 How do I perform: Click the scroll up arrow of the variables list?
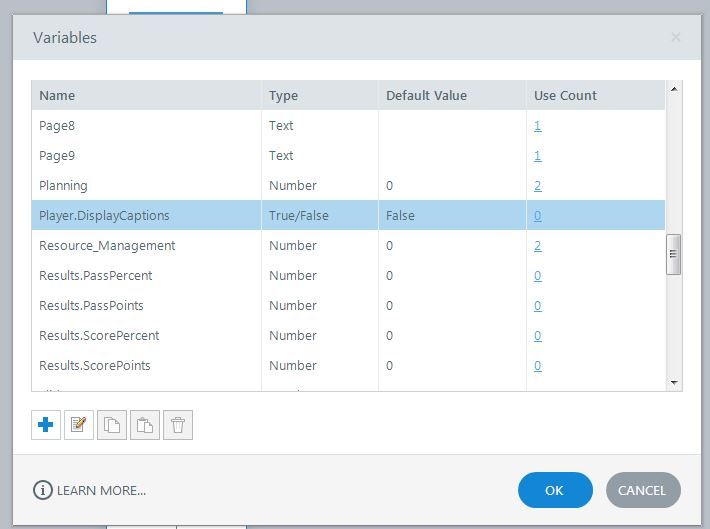(x=674, y=89)
